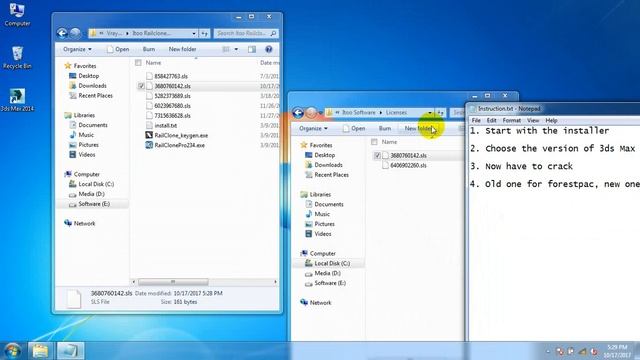
Task: Select 5282373689.sls file
Action: click(168, 96)
